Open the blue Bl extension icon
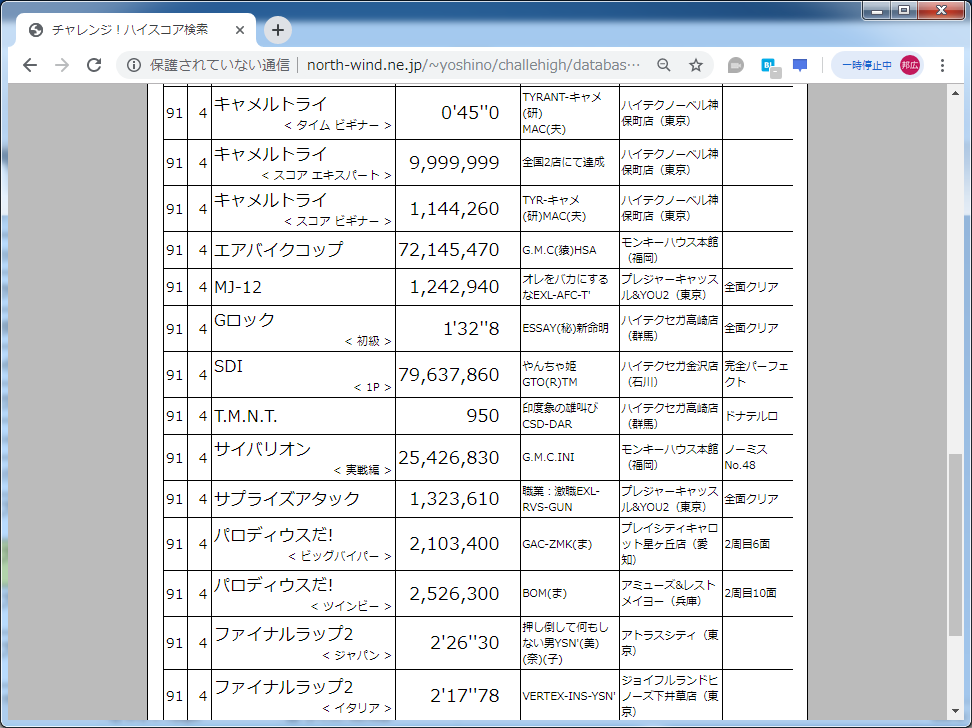The image size is (972, 728). coord(767,63)
